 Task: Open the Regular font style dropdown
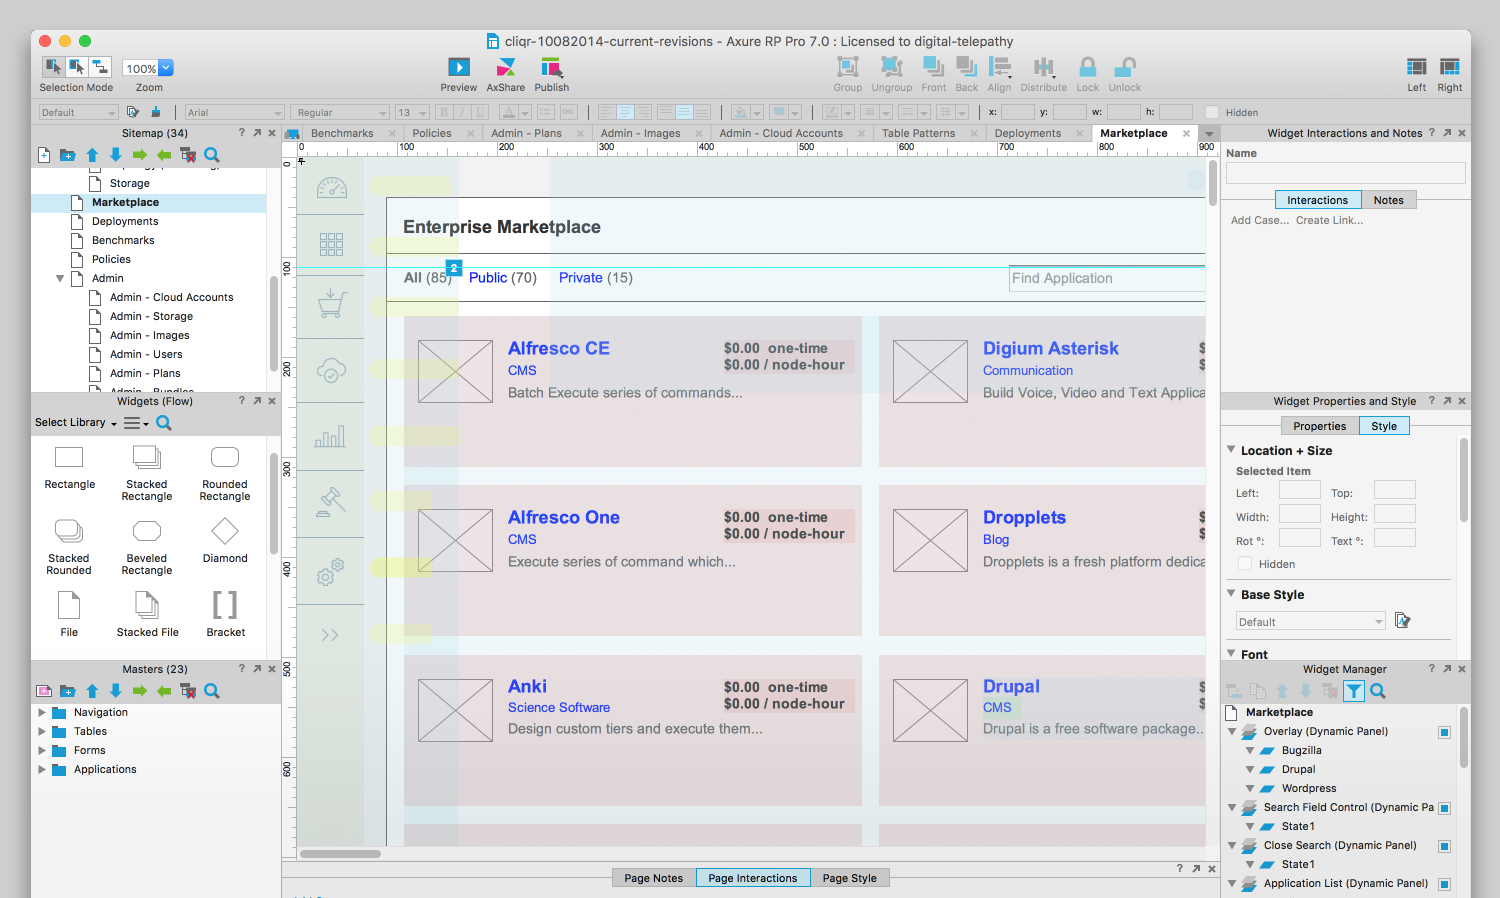(341, 112)
